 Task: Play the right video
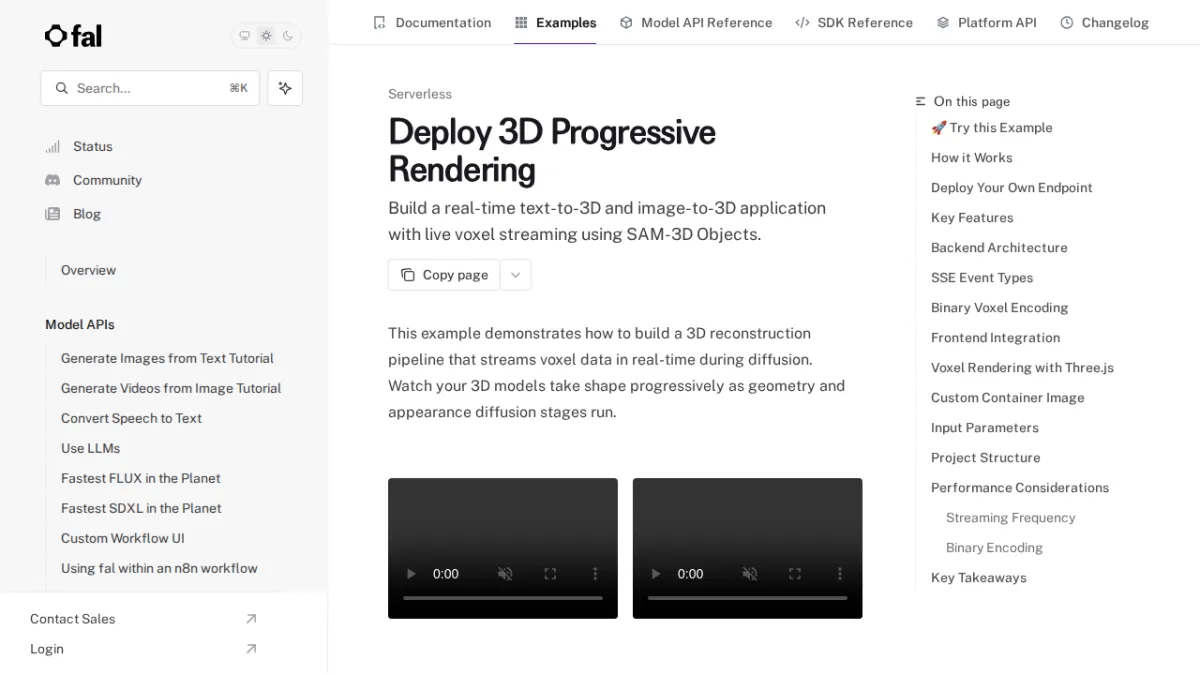click(x=656, y=574)
